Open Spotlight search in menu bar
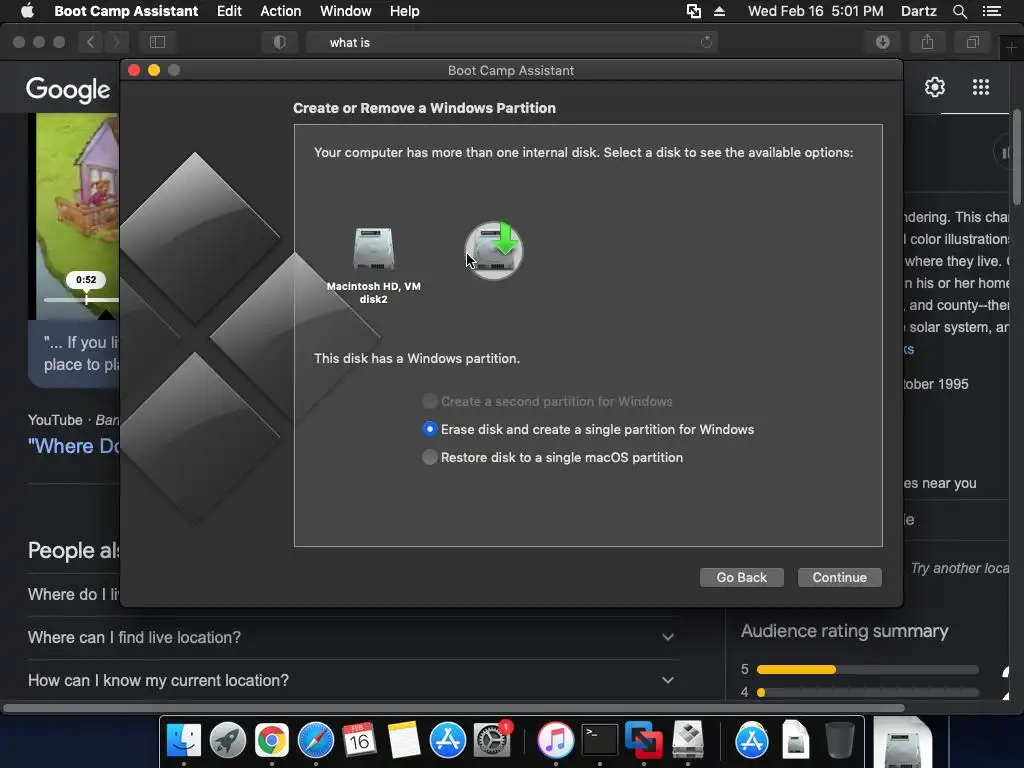The width and height of the screenshot is (1024, 768). tap(959, 11)
